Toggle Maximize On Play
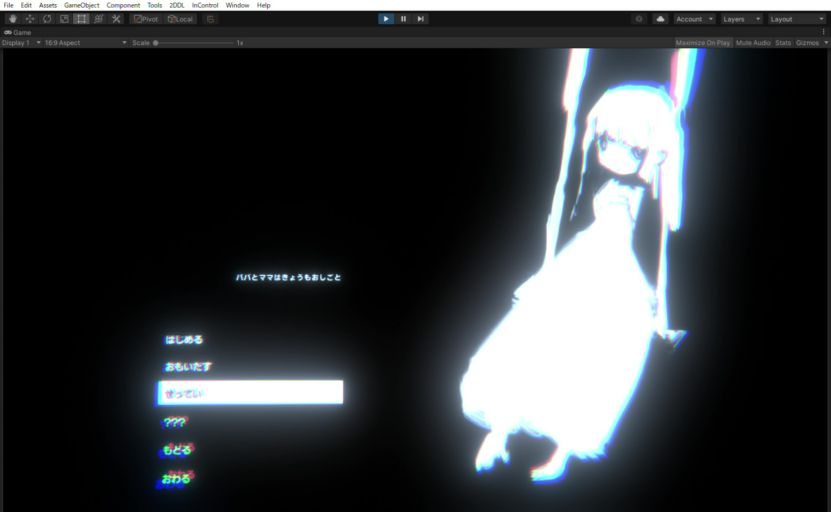Image resolution: width=831 pixels, height=512 pixels. point(703,43)
